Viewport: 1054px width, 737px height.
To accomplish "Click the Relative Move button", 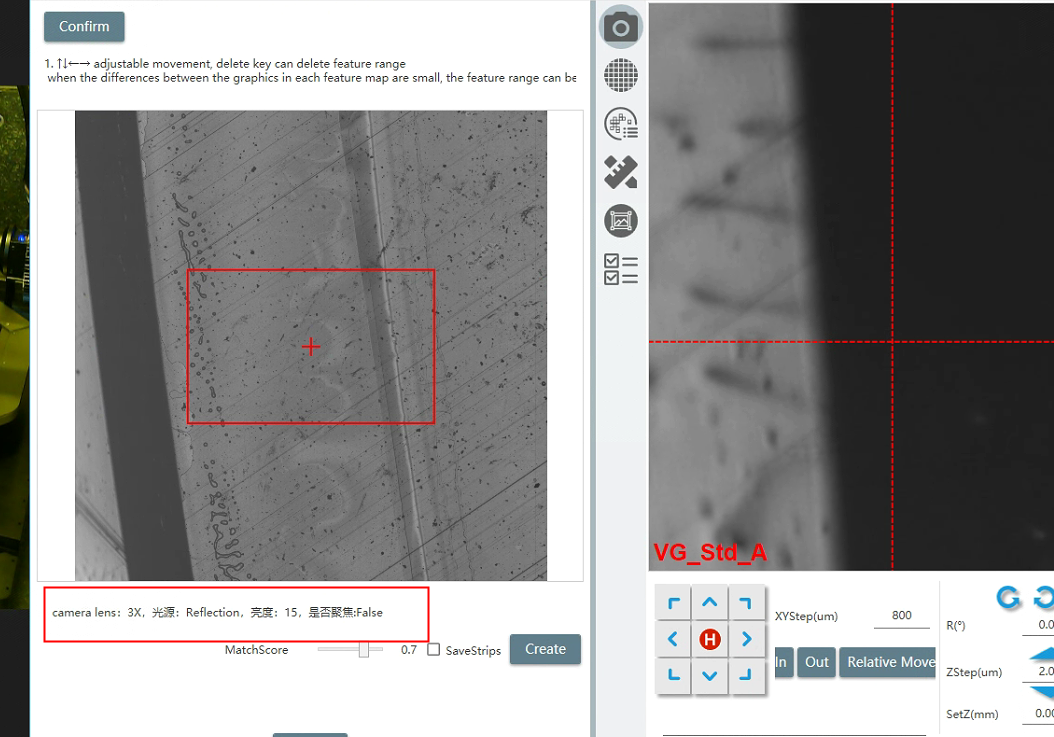I will pos(888,662).
